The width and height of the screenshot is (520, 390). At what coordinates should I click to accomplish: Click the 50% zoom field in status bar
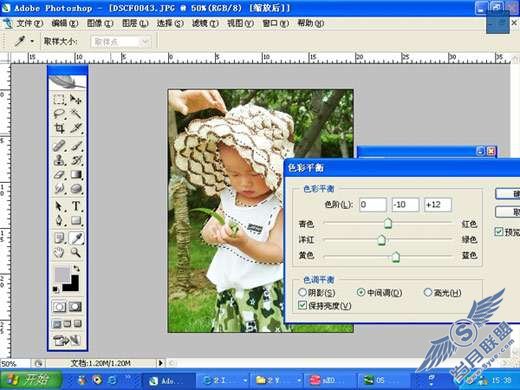pyautogui.click(x=15, y=363)
